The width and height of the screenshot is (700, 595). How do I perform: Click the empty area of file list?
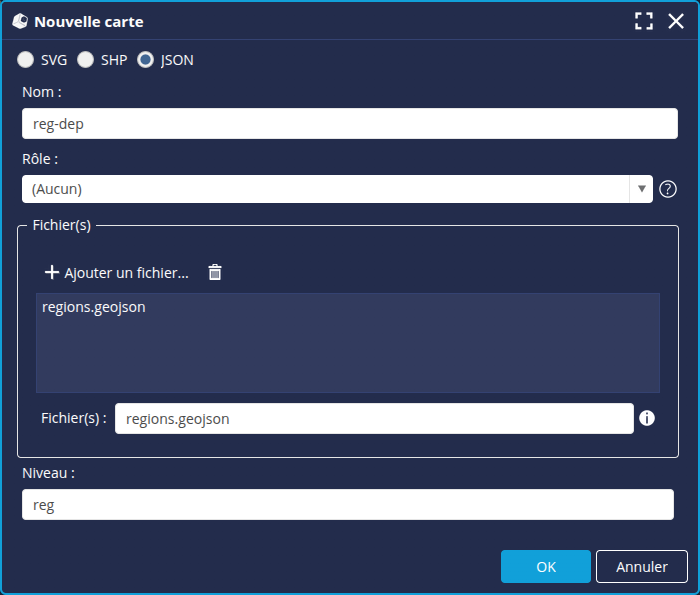[348, 355]
